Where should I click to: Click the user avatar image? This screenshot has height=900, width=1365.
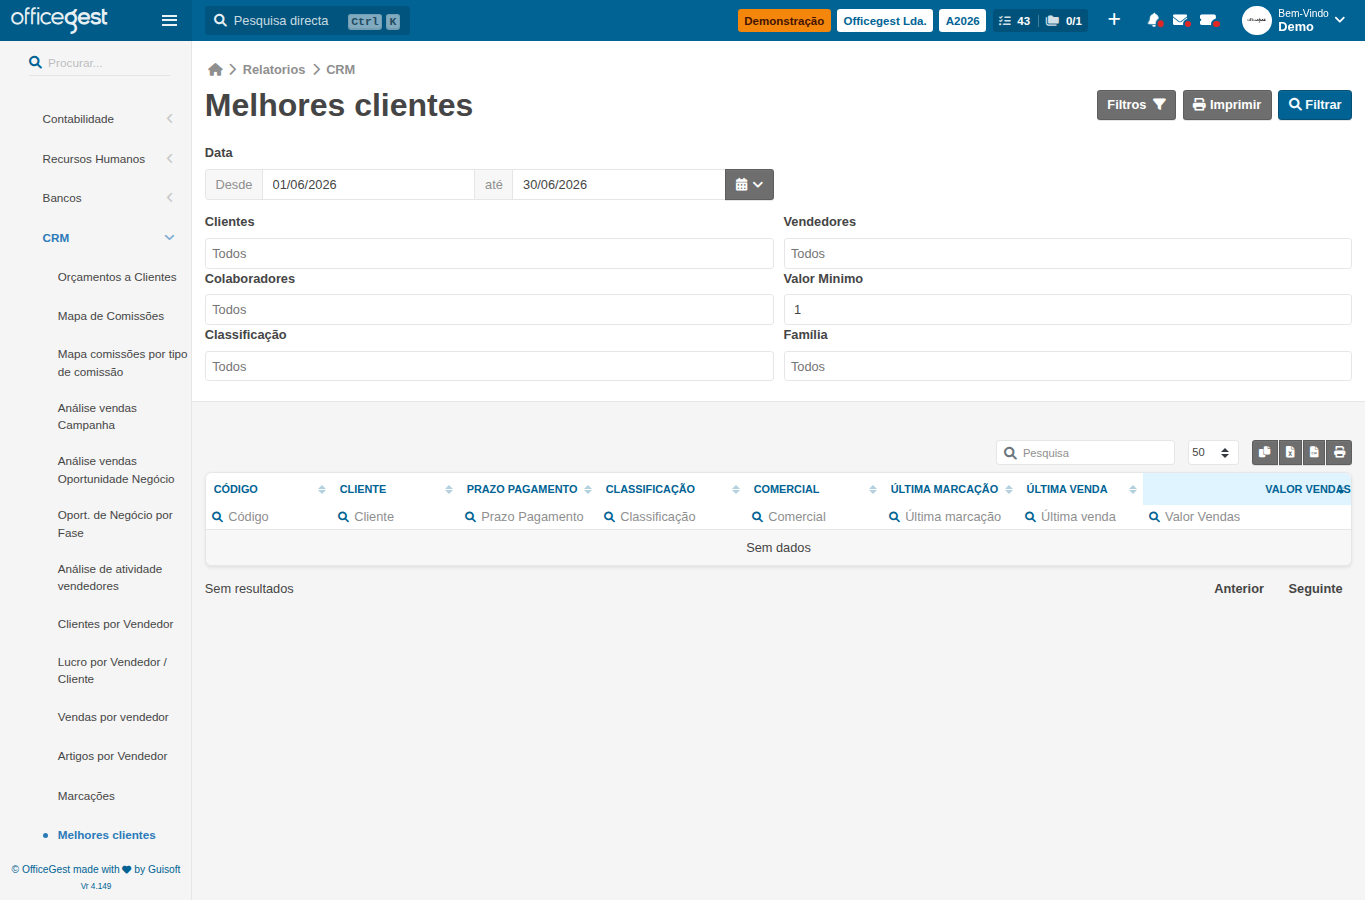pos(1256,20)
